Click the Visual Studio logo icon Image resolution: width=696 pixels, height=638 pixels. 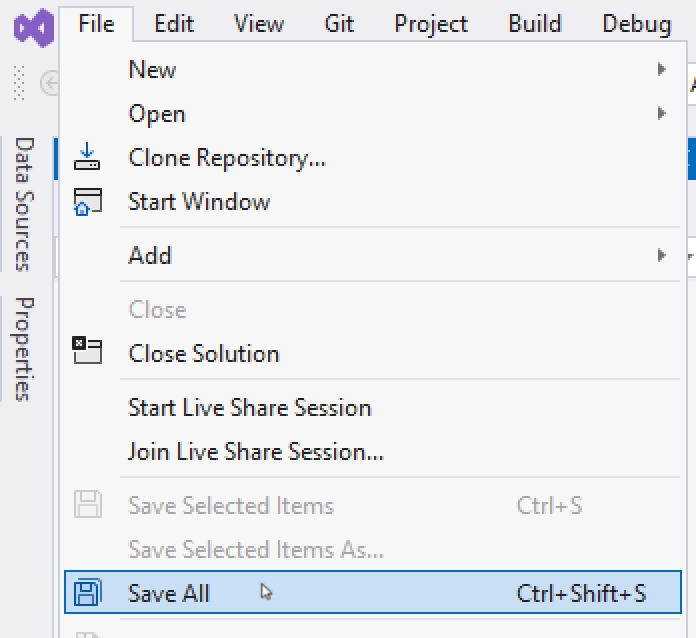[x=34, y=28]
